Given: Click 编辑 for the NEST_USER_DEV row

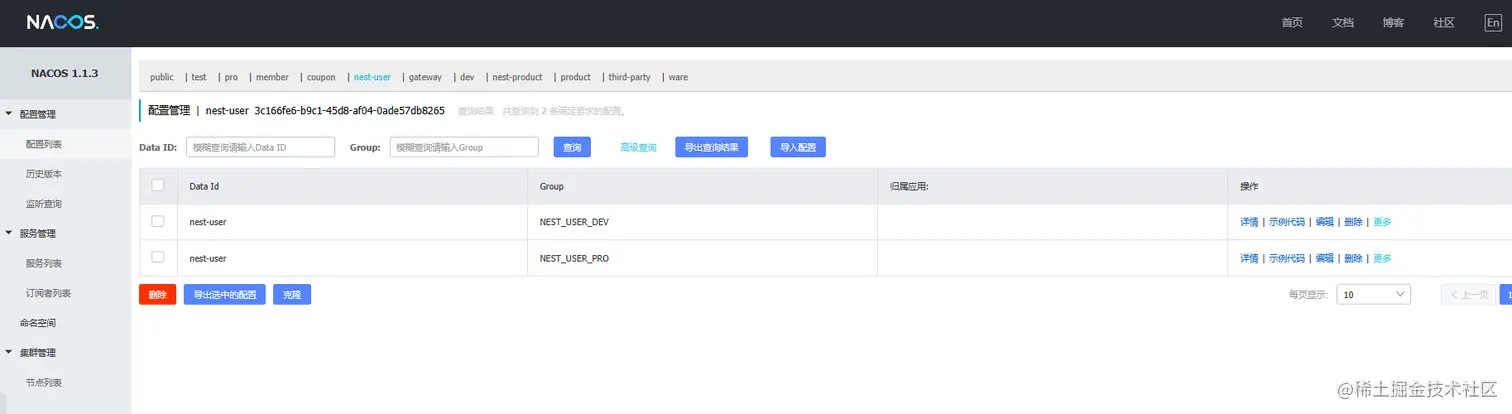Looking at the screenshot, I should (x=1324, y=222).
